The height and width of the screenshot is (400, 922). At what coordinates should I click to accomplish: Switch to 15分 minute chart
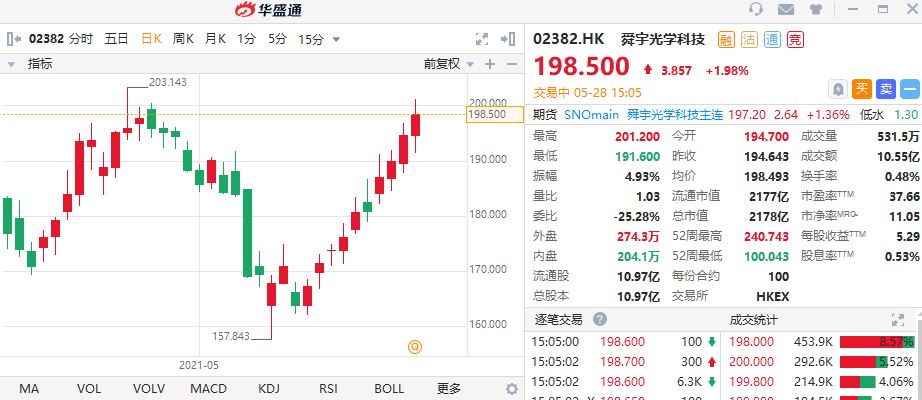click(x=310, y=39)
